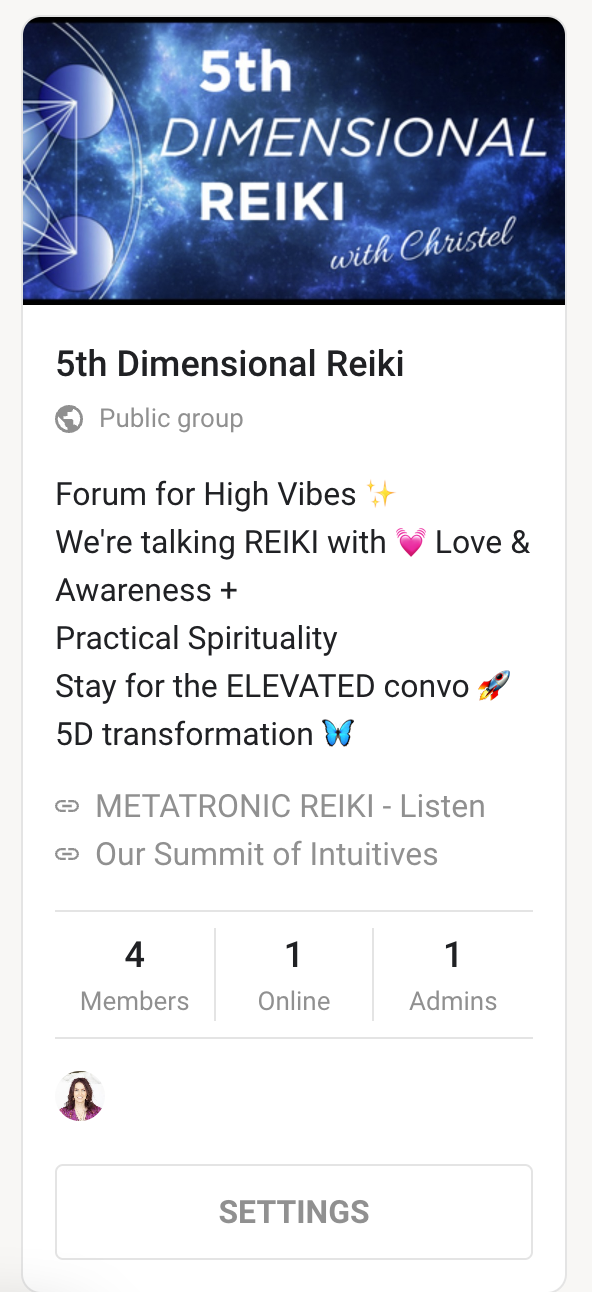The height and width of the screenshot is (1292, 592).
Task: Click the group title 5th Dimensional Reiki
Action: click(x=229, y=363)
